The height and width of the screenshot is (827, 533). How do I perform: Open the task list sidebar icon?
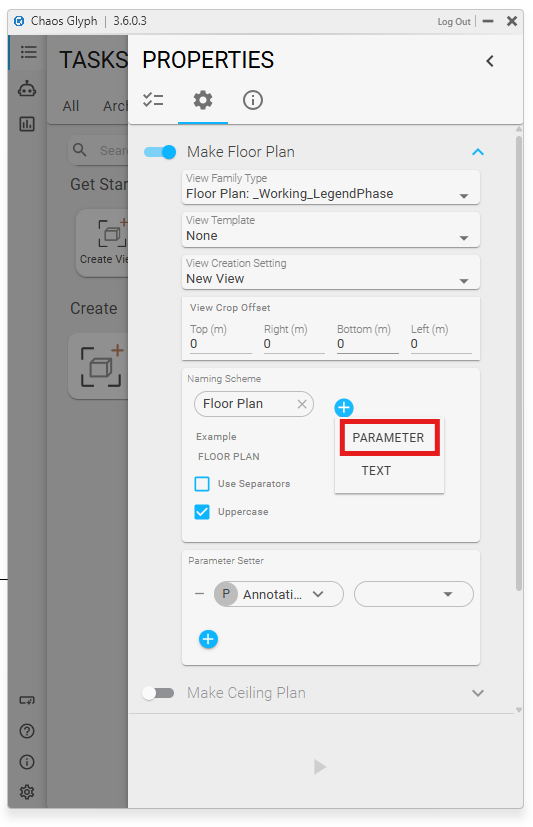[28, 52]
